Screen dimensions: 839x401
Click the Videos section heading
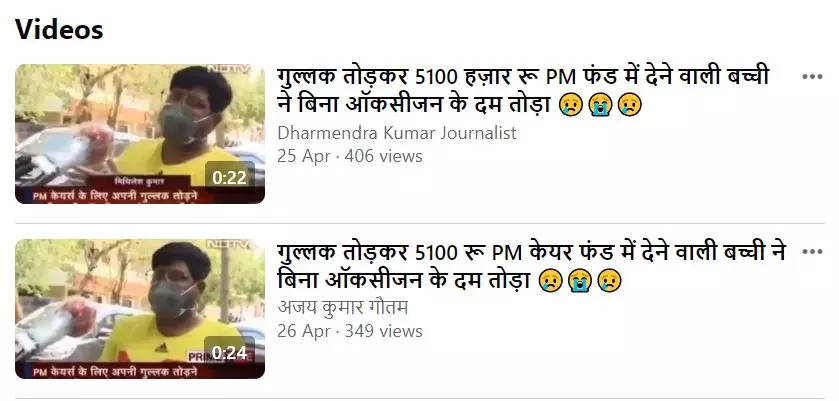pos(59,29)
